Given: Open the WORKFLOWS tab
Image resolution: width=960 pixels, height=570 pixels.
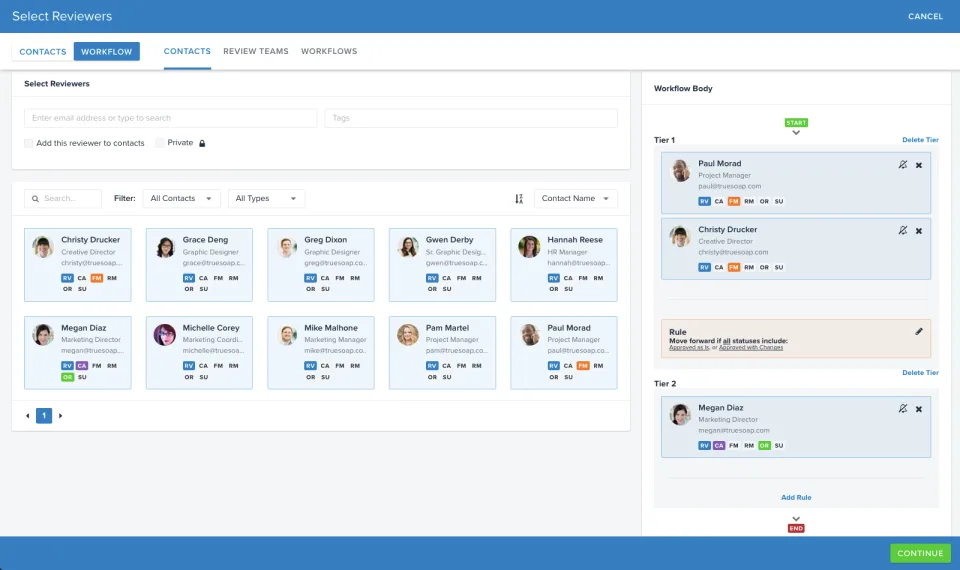Looking at the screenshot, I should pos(329,51).
